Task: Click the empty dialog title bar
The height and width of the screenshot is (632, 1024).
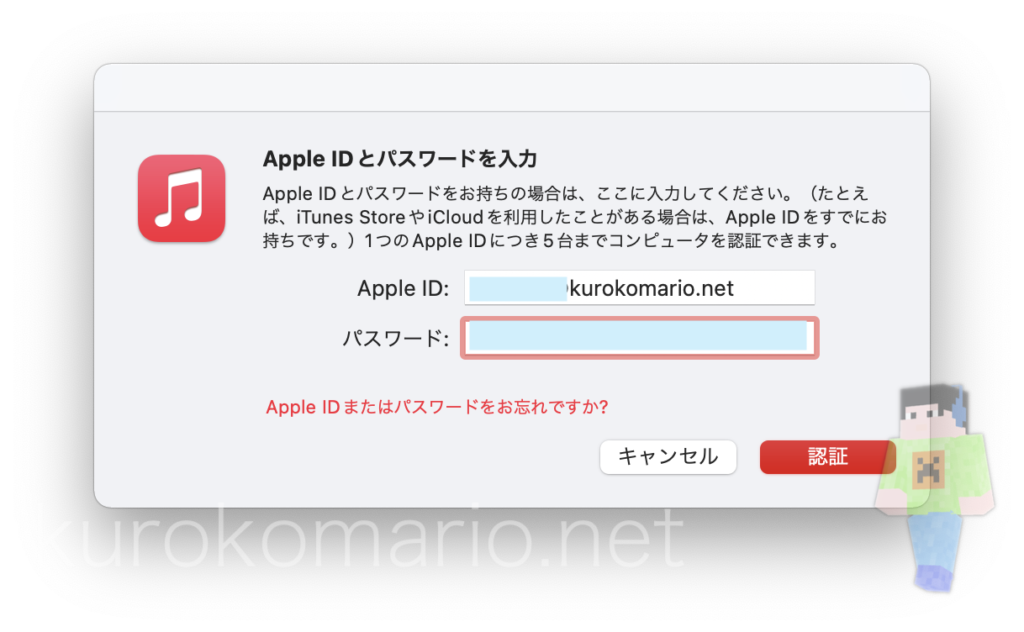Action: (x=512, y=87)
